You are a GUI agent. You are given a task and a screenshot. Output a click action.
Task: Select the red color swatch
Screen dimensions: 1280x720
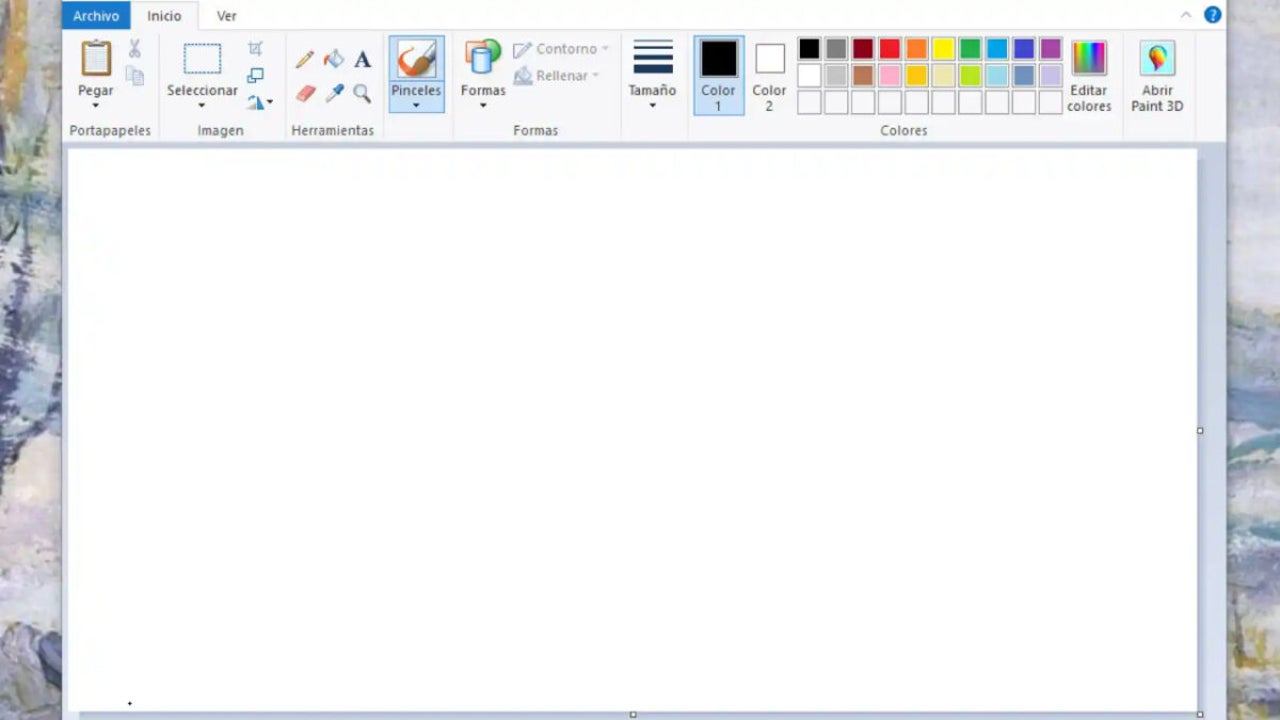coord(889,49)
